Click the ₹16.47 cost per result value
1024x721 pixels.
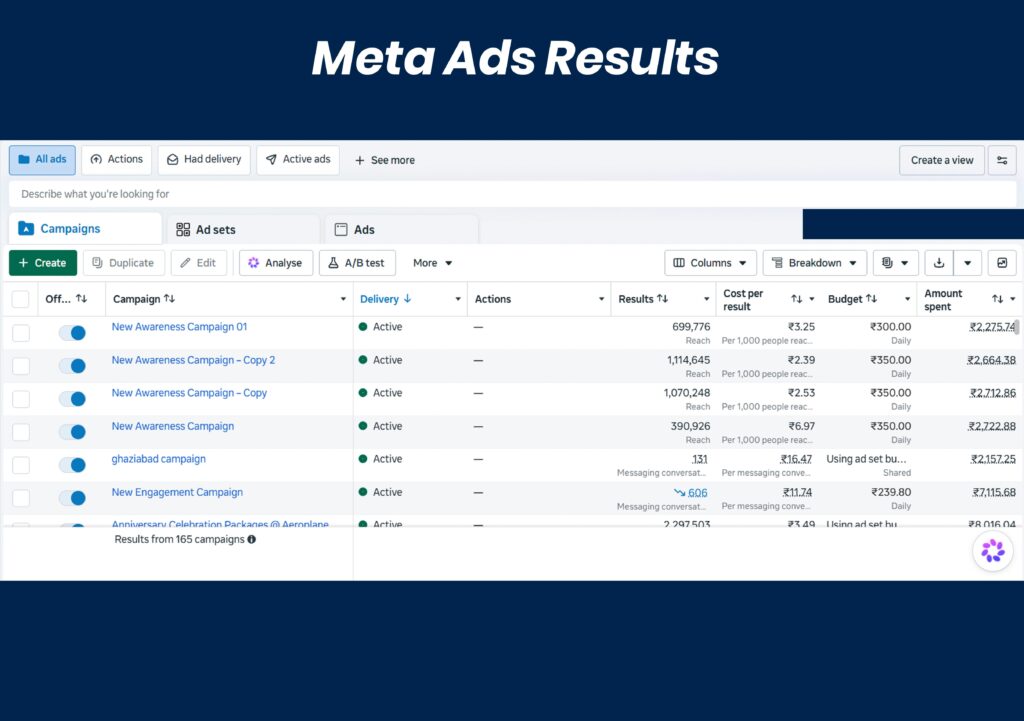pyautogui.click(x=797, y=458)
